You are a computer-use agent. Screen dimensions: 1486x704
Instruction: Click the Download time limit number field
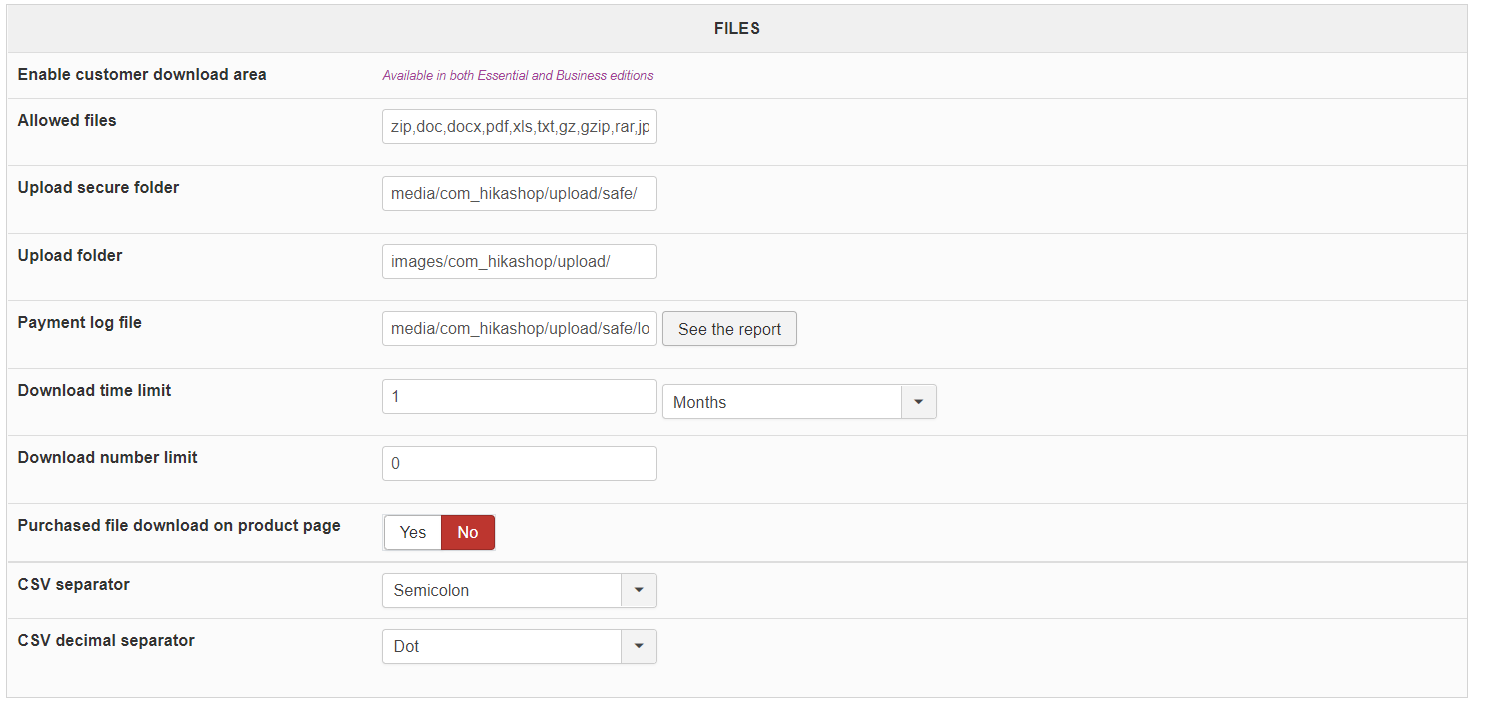point(519,396)
